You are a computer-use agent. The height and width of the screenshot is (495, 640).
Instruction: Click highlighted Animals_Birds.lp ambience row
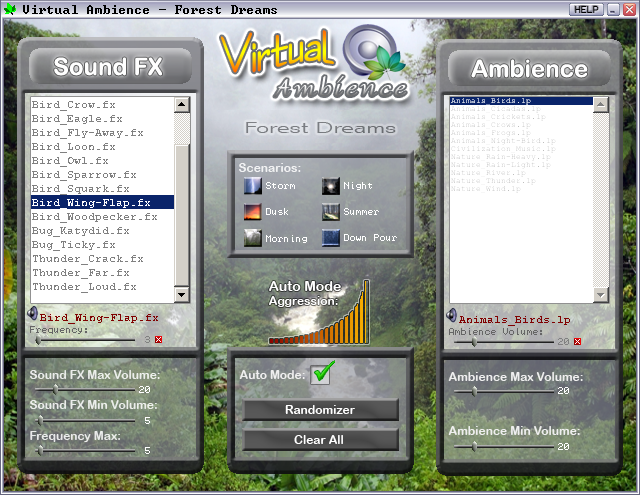[521, 101]
